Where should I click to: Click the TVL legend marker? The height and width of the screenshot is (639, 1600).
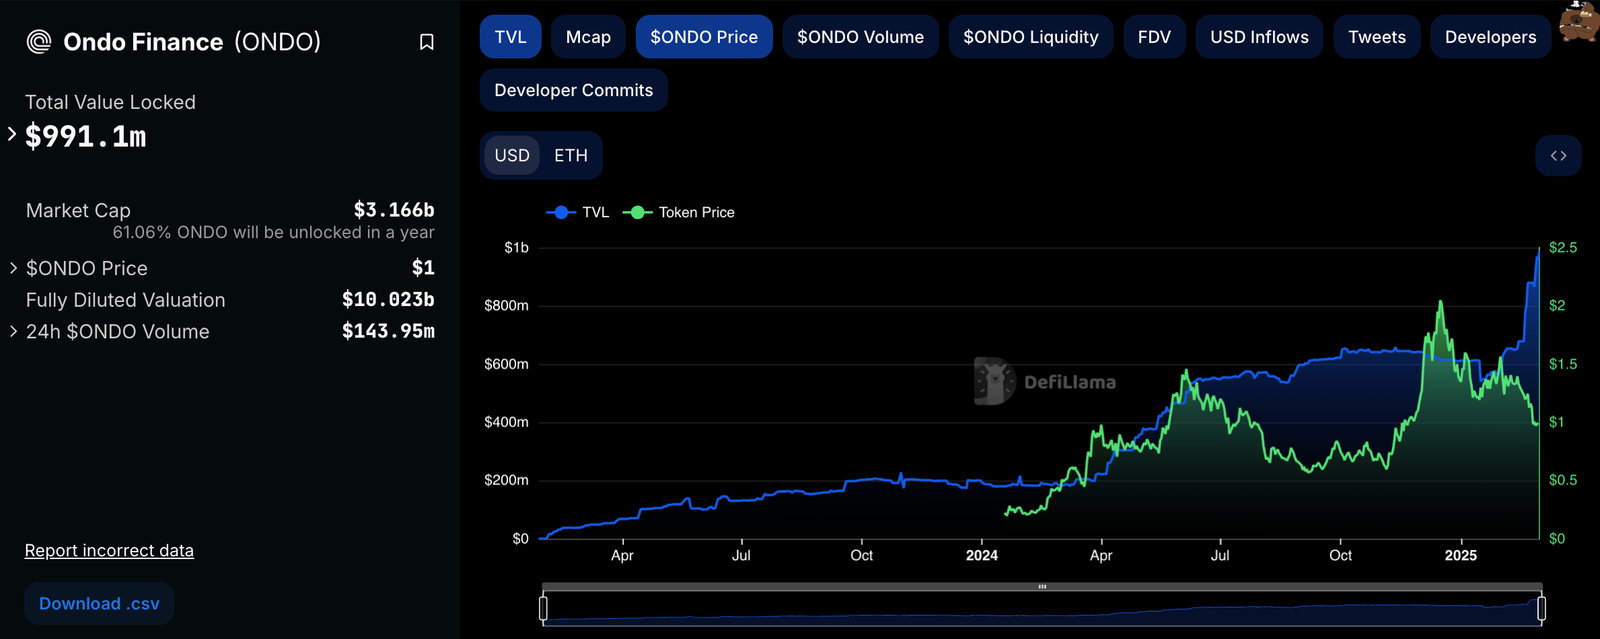pos(561,212)
